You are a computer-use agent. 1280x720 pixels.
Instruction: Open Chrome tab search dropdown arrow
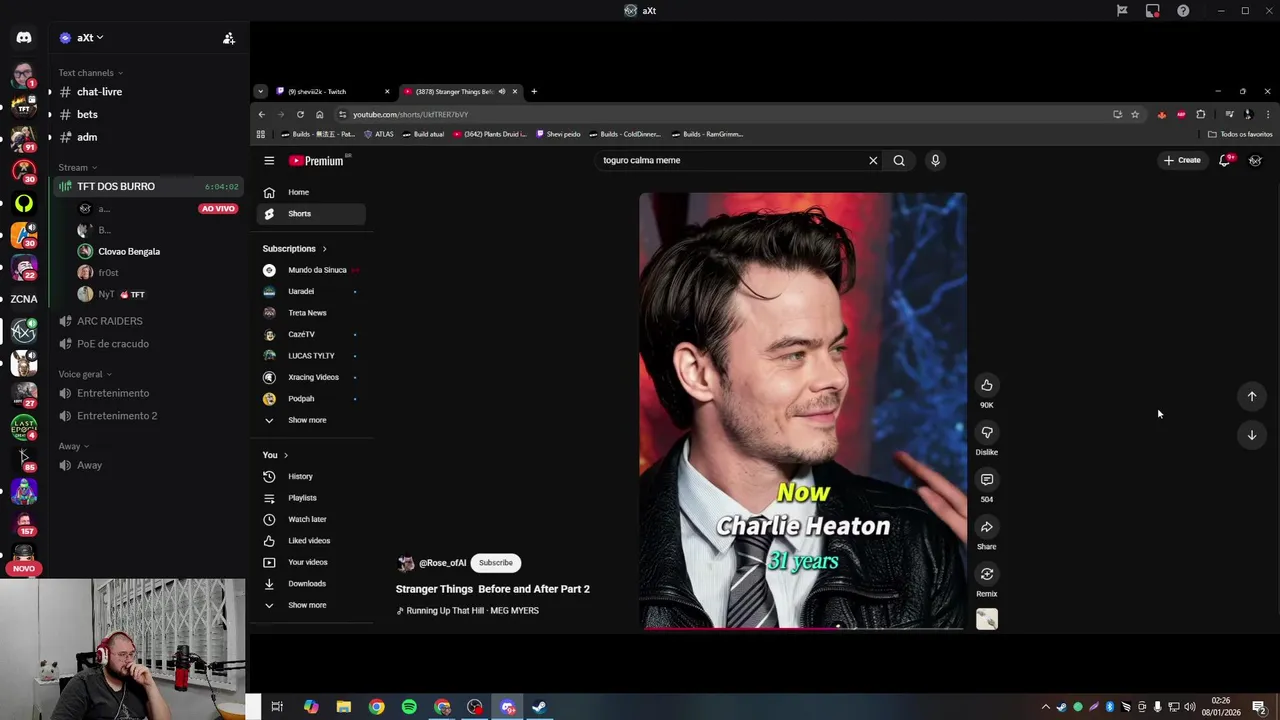260,92
